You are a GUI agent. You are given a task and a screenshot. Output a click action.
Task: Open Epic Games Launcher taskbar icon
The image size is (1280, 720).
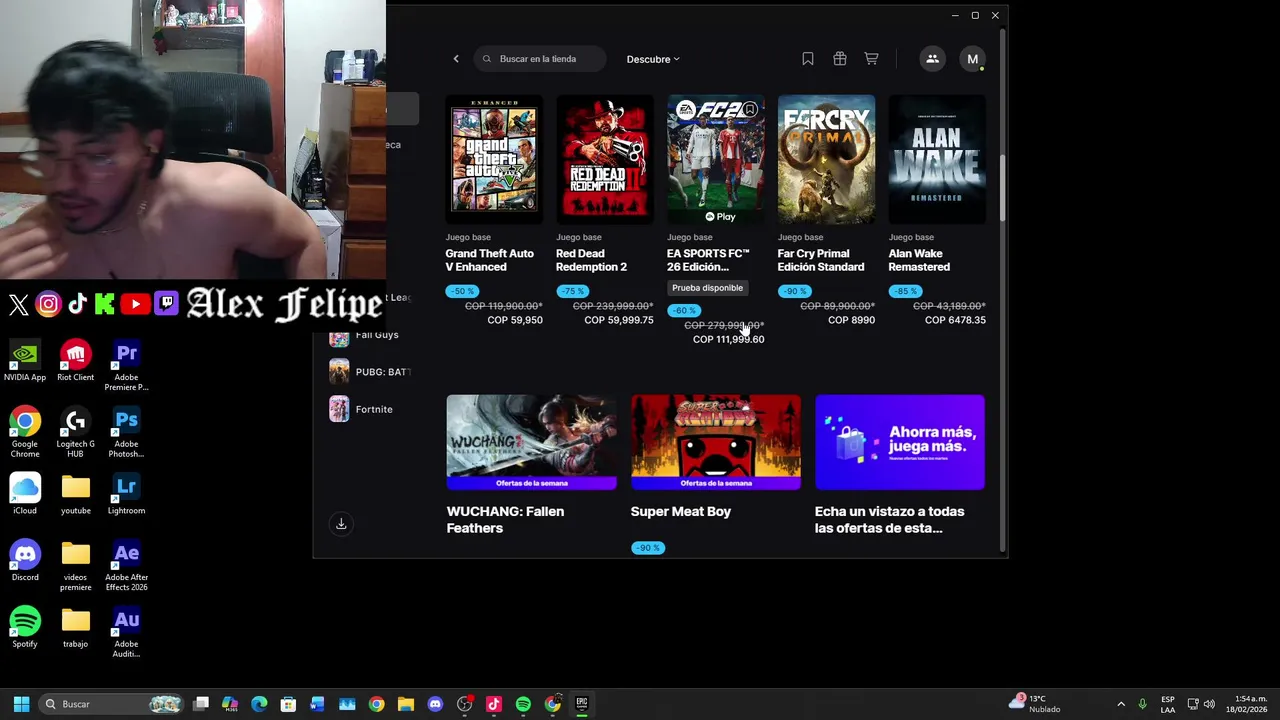[581, 704]
